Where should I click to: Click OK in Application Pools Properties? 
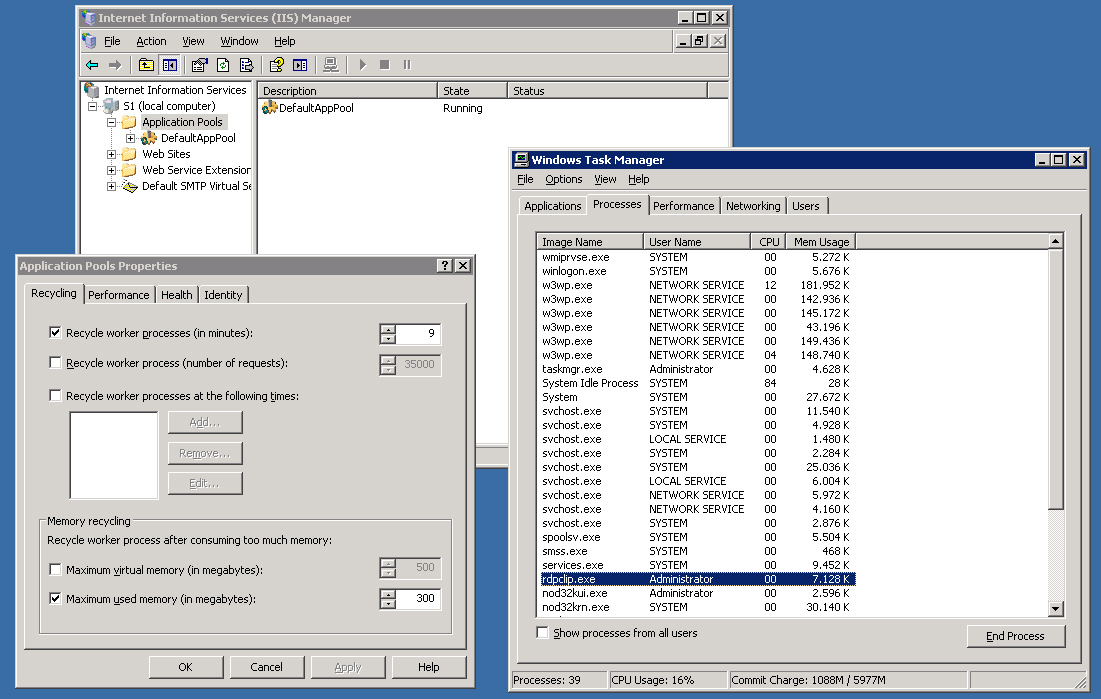pos(185,667)
